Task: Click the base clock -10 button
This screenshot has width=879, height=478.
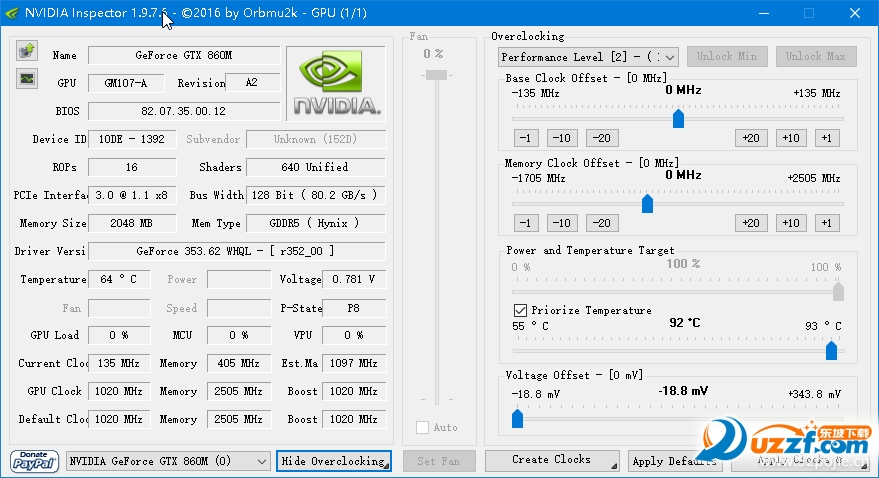Action: 562,138
